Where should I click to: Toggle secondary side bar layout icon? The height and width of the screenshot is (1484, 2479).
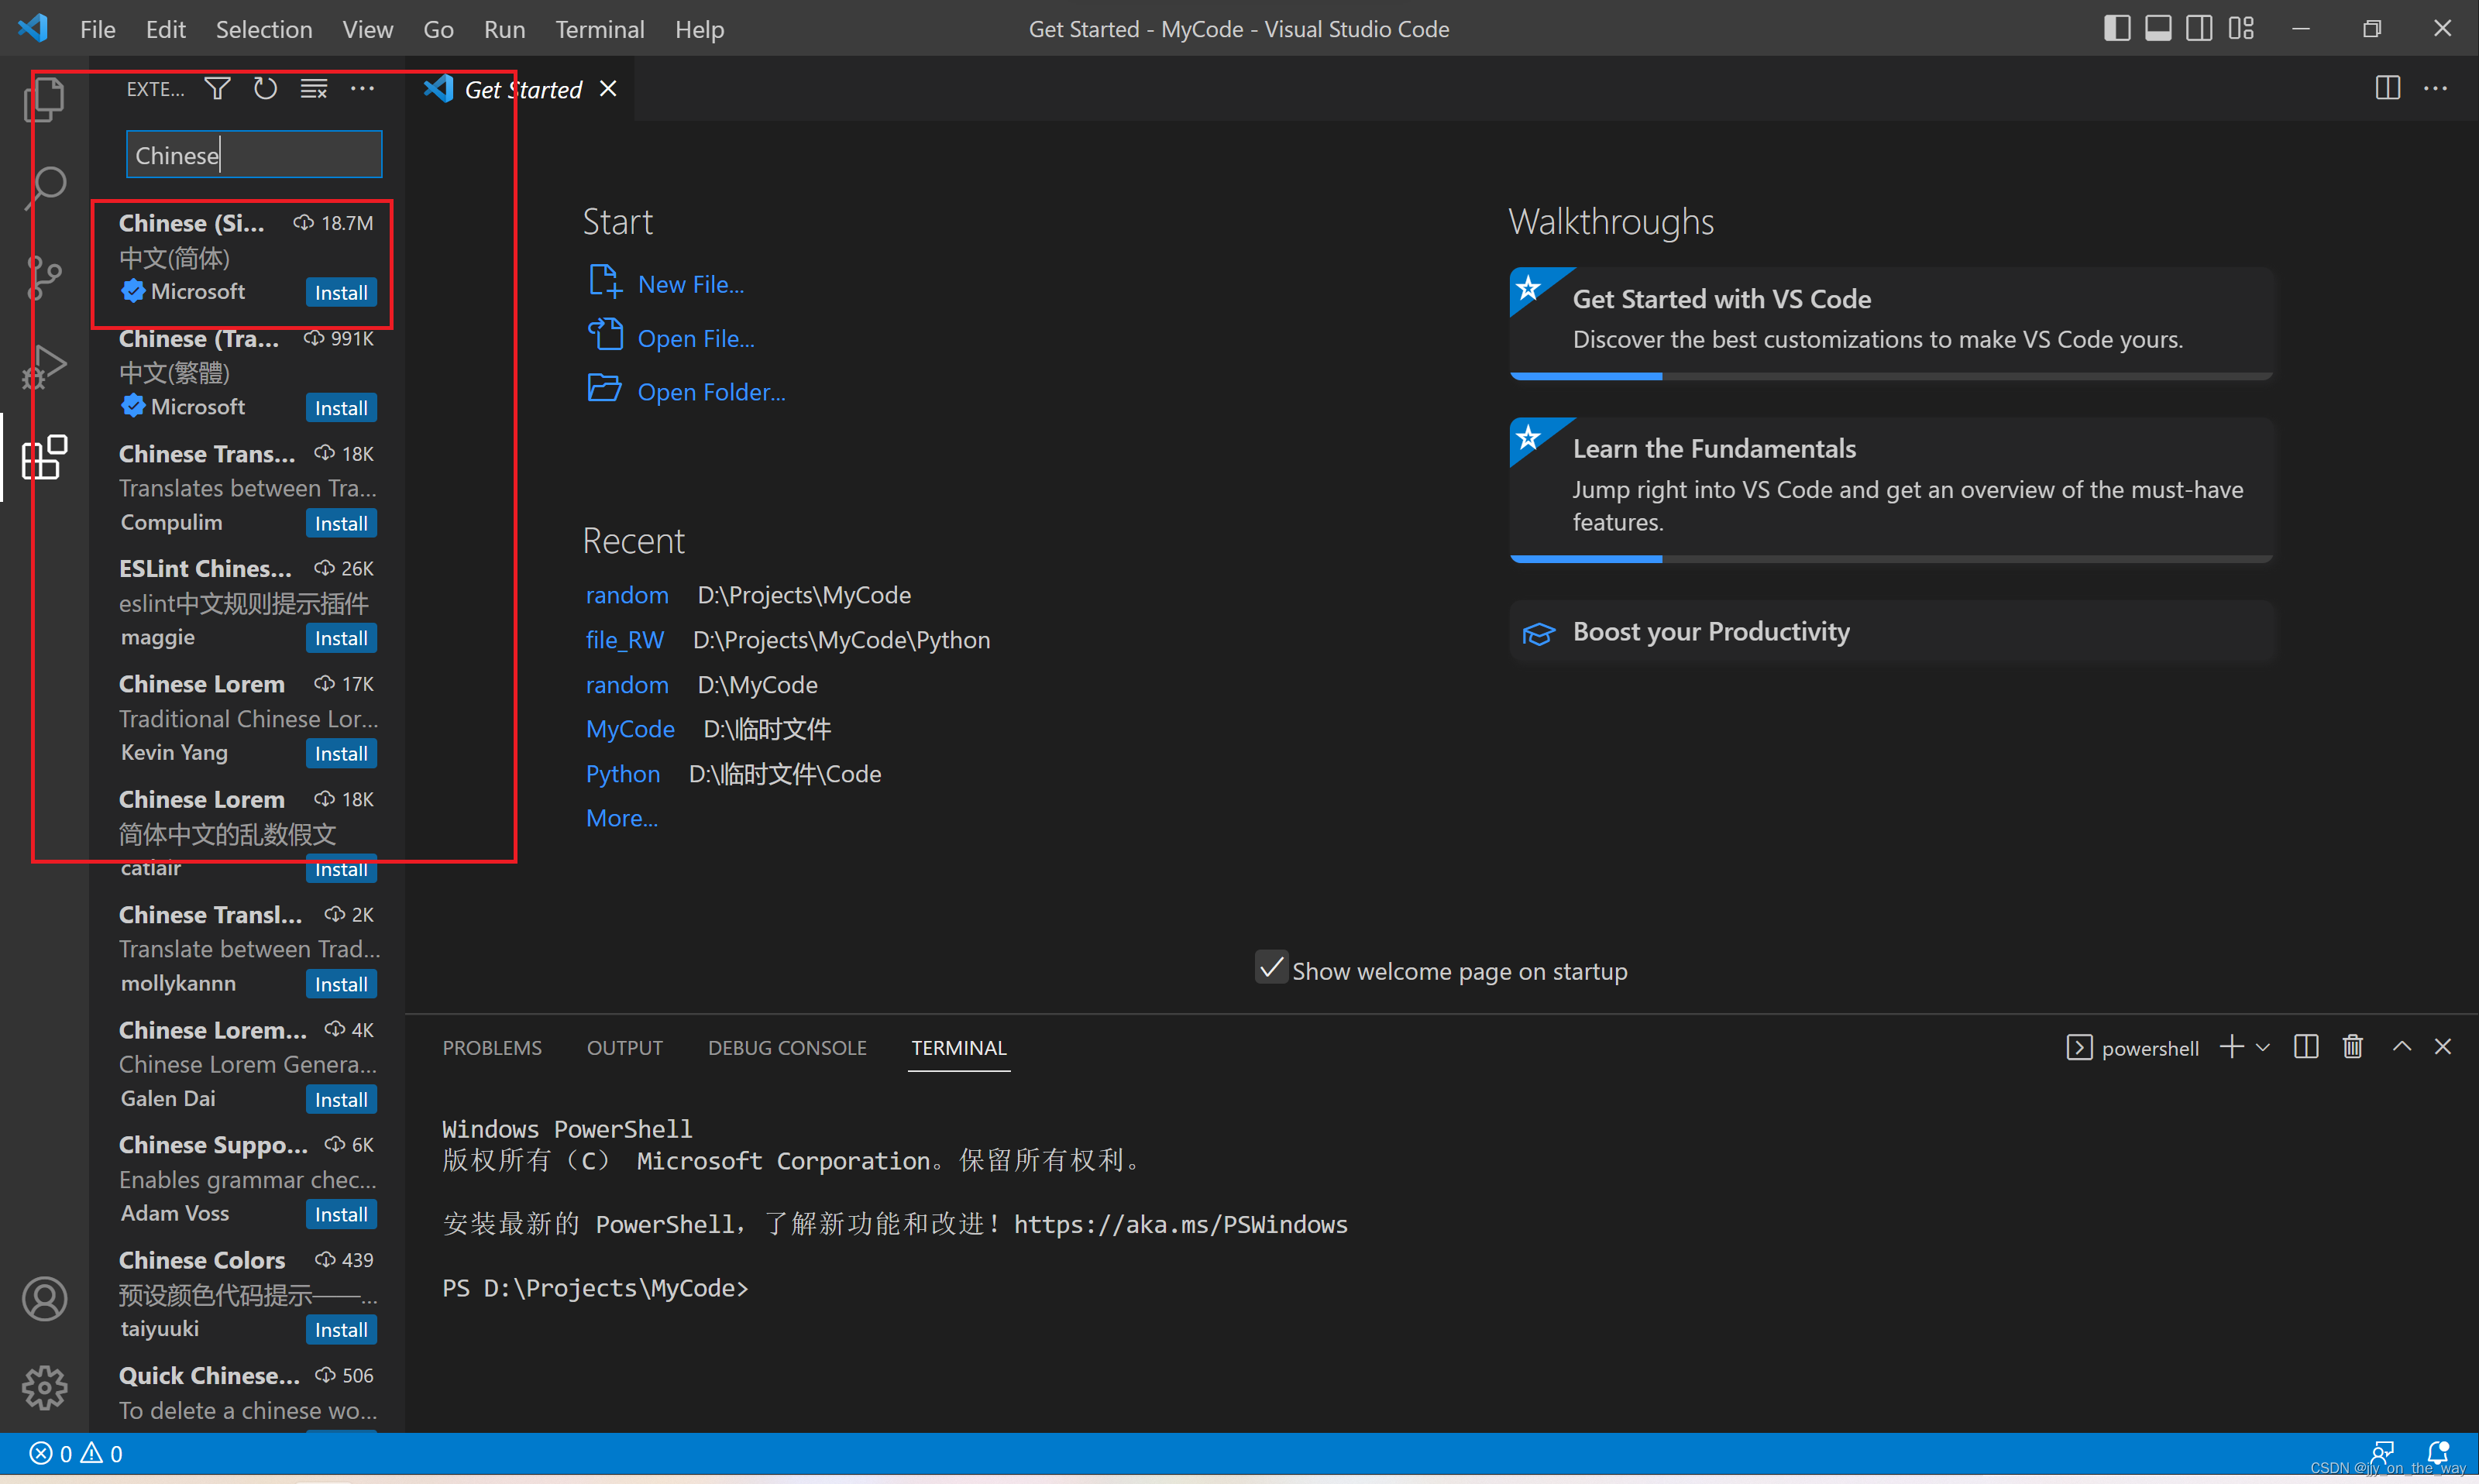tap(2199, 28)
